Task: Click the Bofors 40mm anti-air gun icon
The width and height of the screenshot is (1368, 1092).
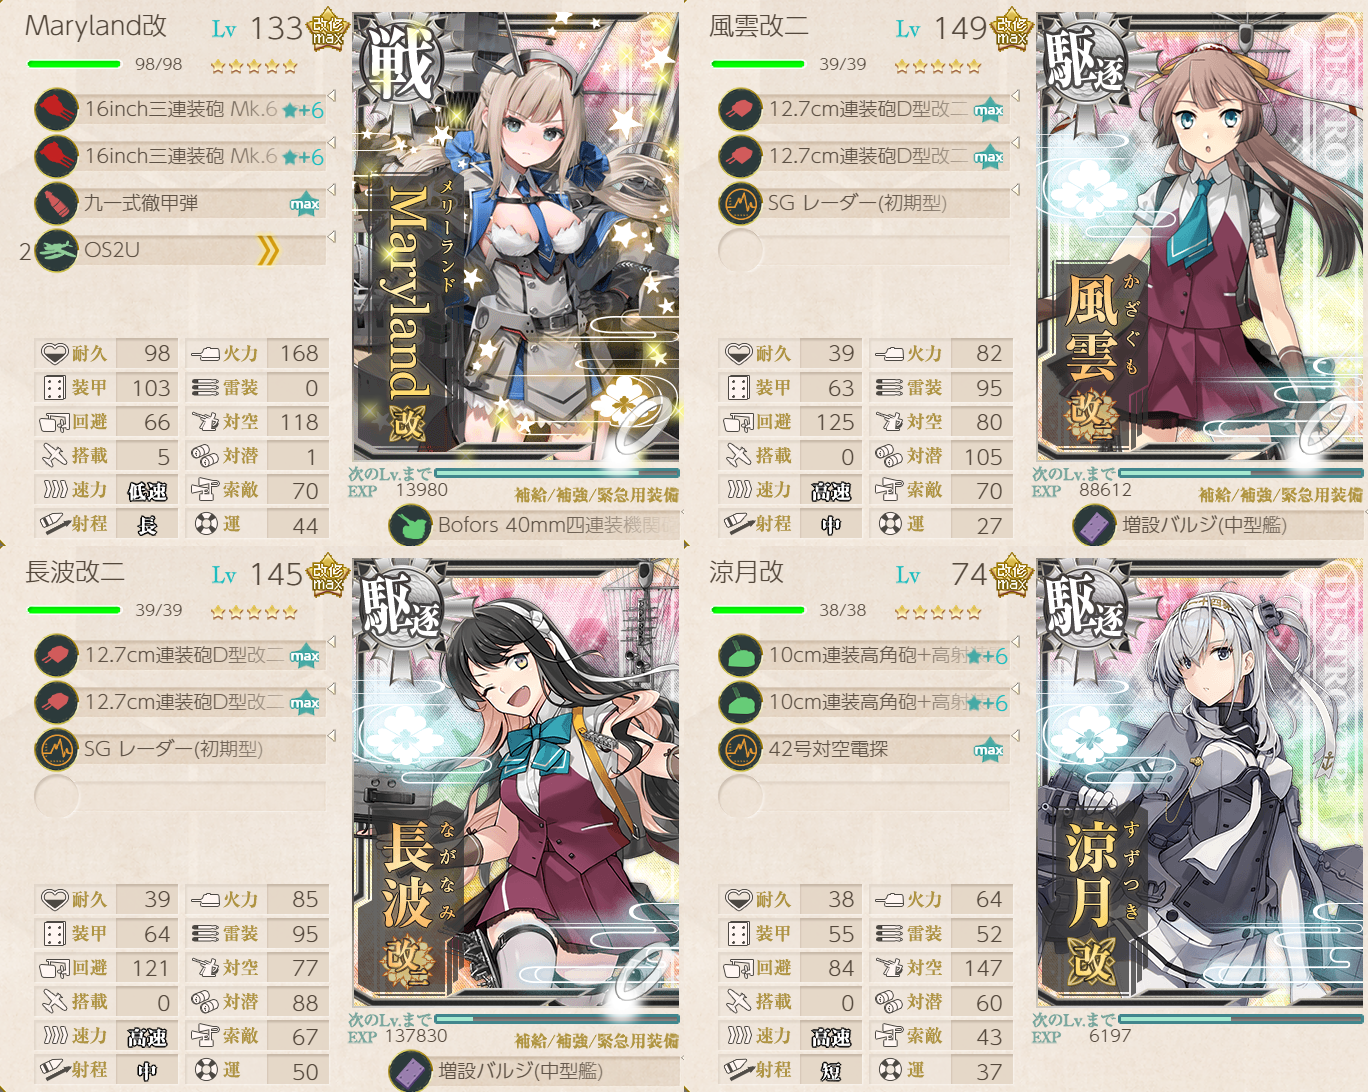Action: click(410, 525)
